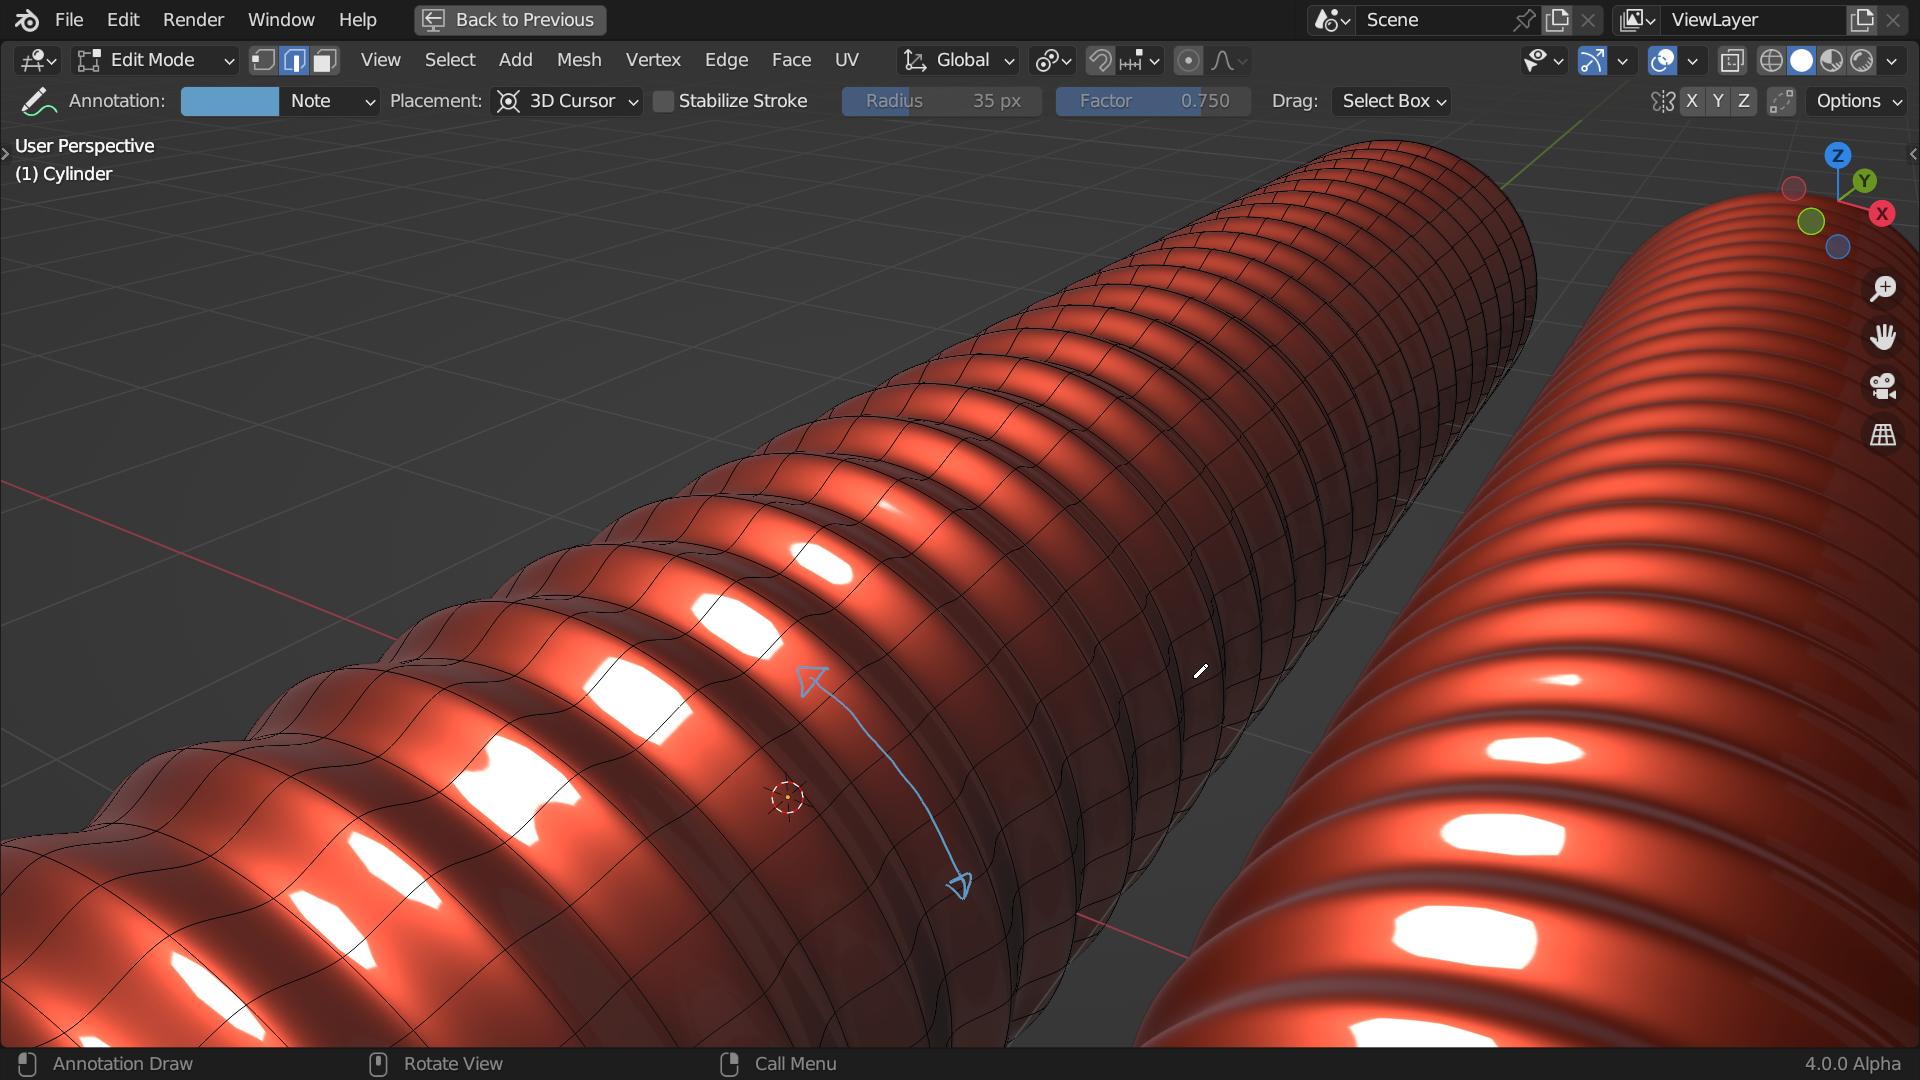1920x1080 pixels.
Task: Toggle proportional editing
Action: pyautogui.click(x=1188, y=61)
